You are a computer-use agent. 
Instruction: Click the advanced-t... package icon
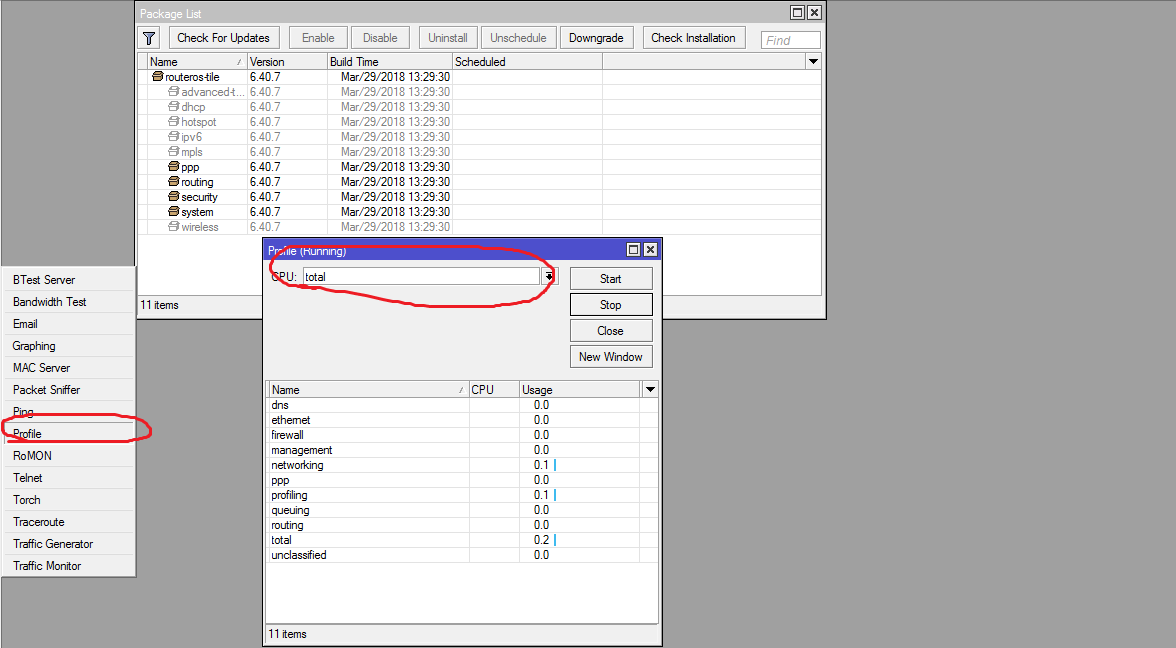(174, 92)
